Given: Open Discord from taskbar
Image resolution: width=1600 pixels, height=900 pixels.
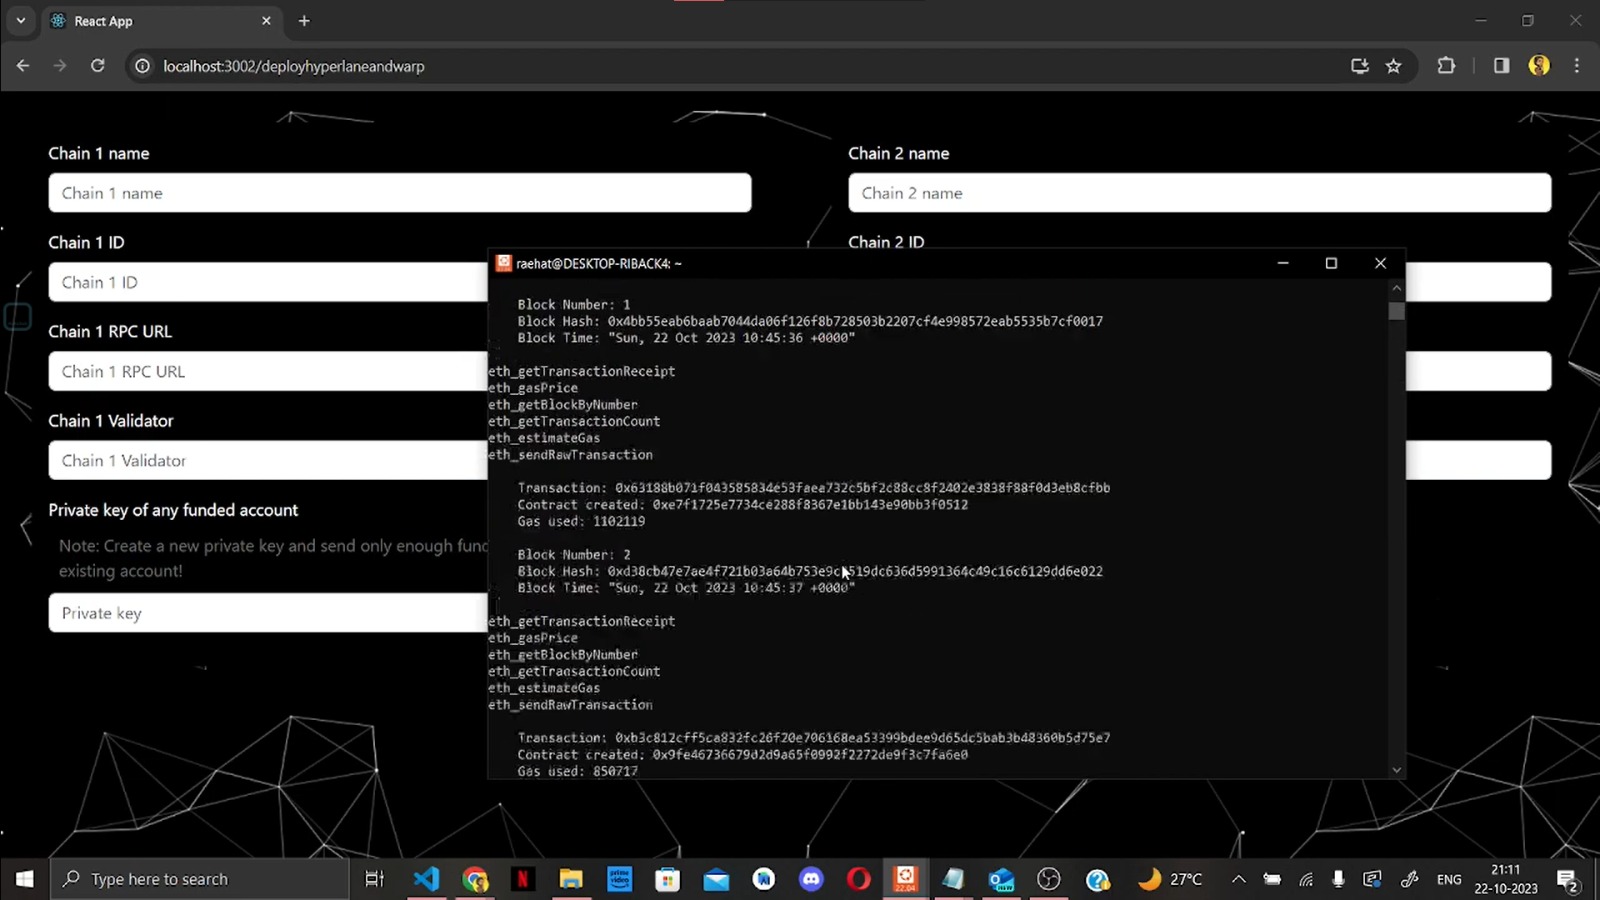Looking at the screenshot, I should 811,879.
